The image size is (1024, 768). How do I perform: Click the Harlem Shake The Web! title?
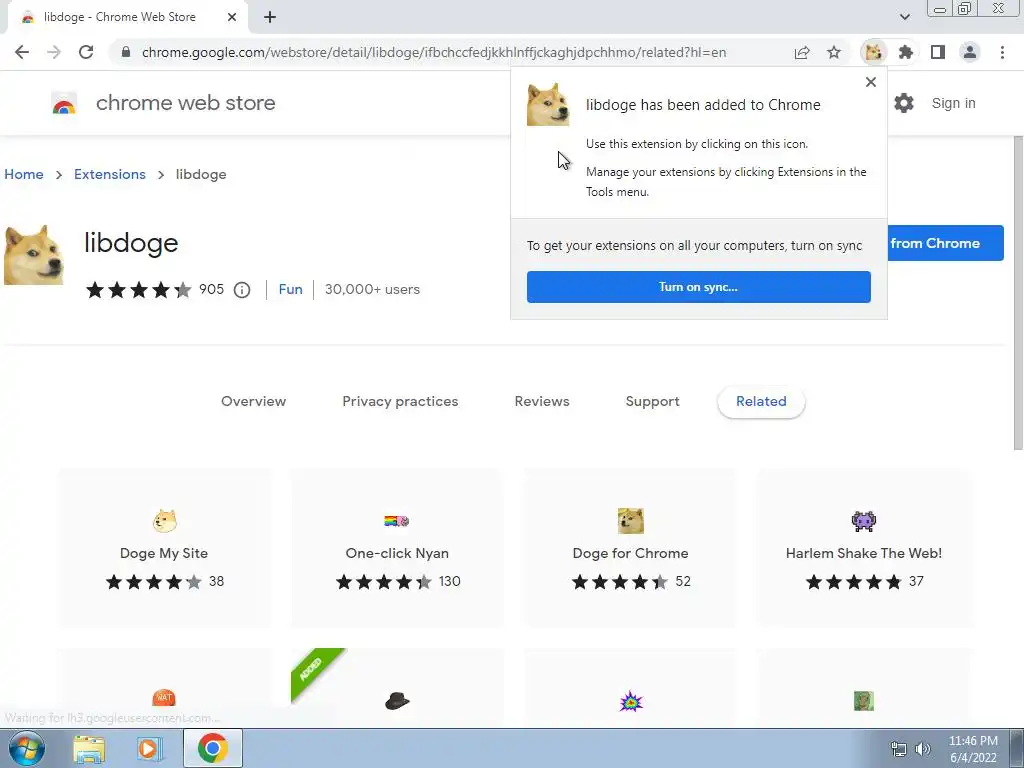[x=864, y=553]
